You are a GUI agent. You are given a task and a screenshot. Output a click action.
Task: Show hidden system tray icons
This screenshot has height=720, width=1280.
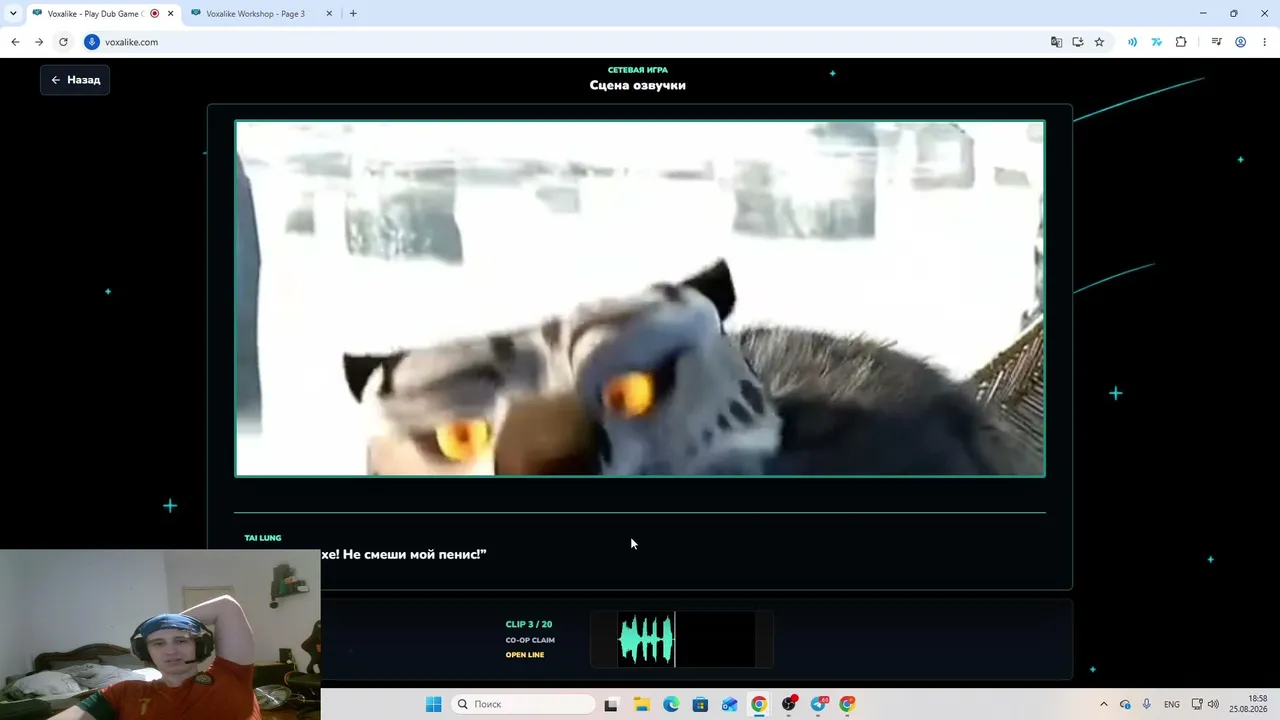(x=1104, y=704)
